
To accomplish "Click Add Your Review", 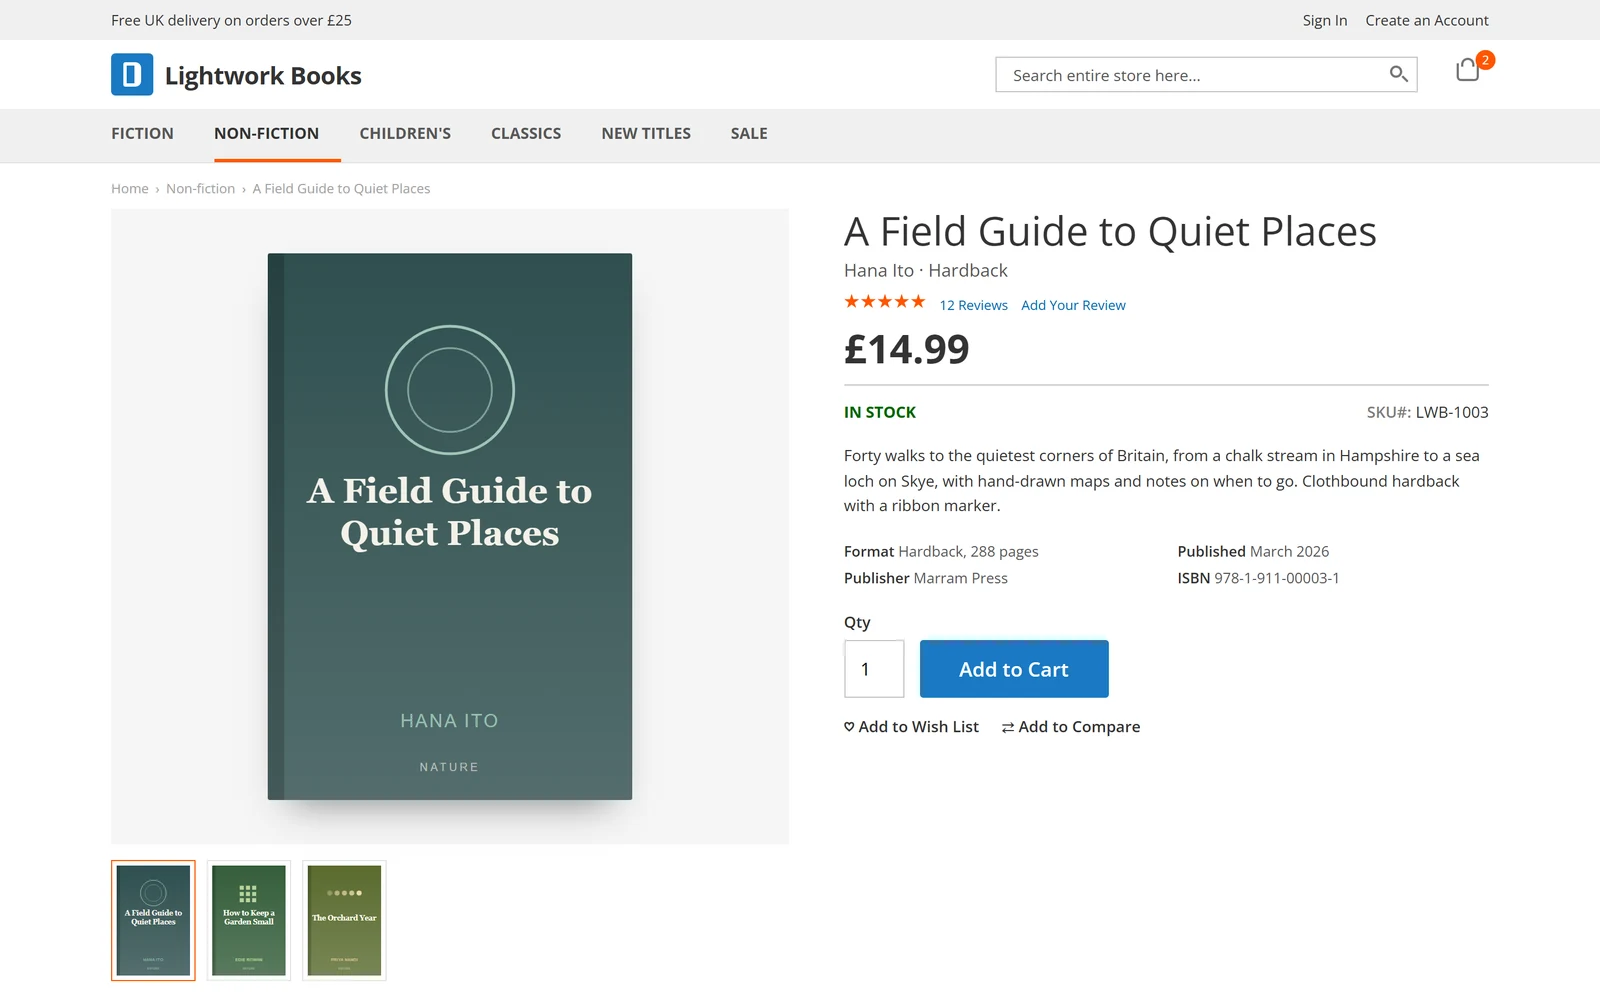I will coord(1073,305).
